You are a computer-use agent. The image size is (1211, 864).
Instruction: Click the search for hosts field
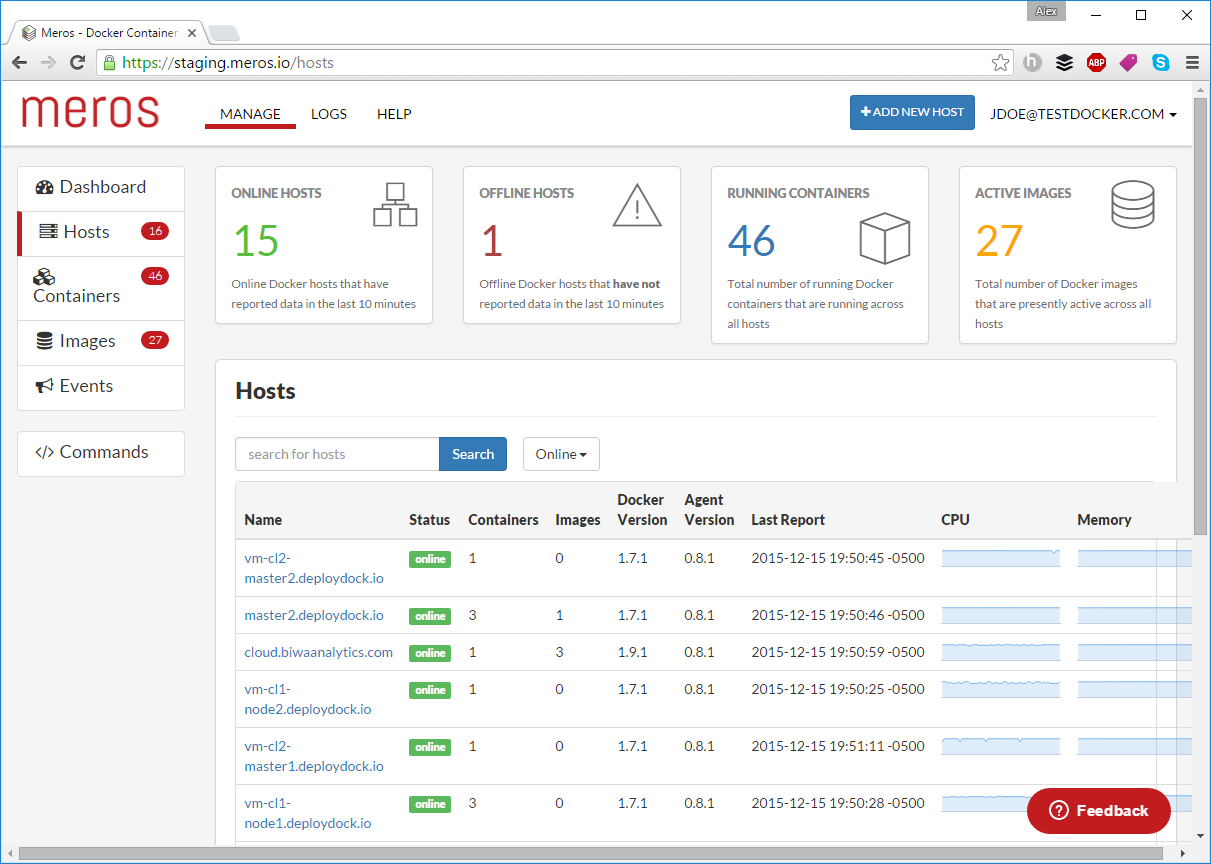click(x=337, y=454)
